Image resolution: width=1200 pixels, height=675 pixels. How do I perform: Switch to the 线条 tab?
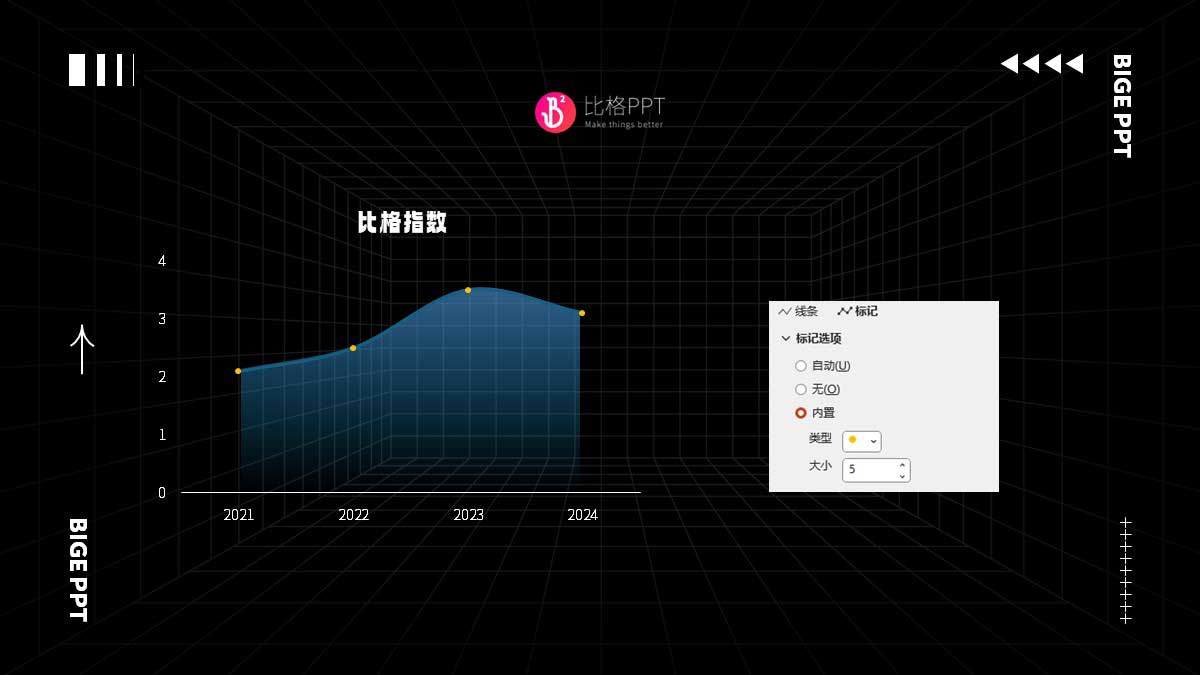[x=802, y=311]
